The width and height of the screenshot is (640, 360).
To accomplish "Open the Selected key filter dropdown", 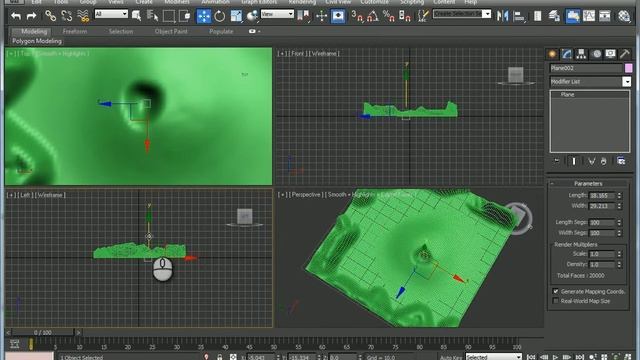I will (494, 357).
